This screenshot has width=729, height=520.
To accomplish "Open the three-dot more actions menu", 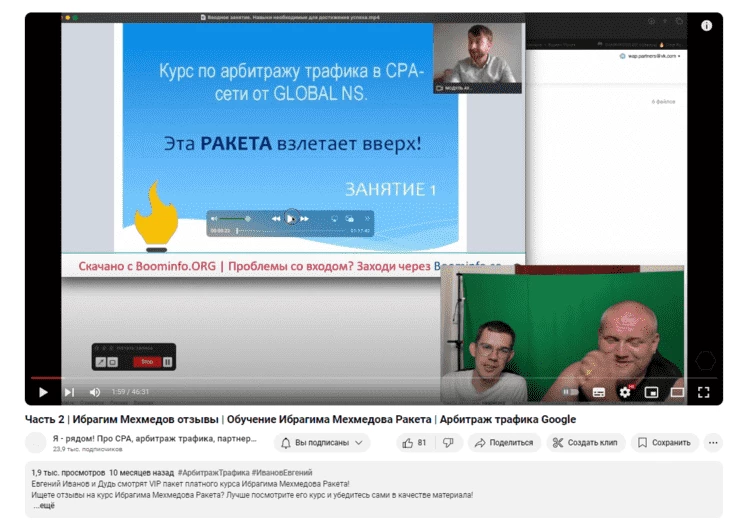I will point(713,443).
